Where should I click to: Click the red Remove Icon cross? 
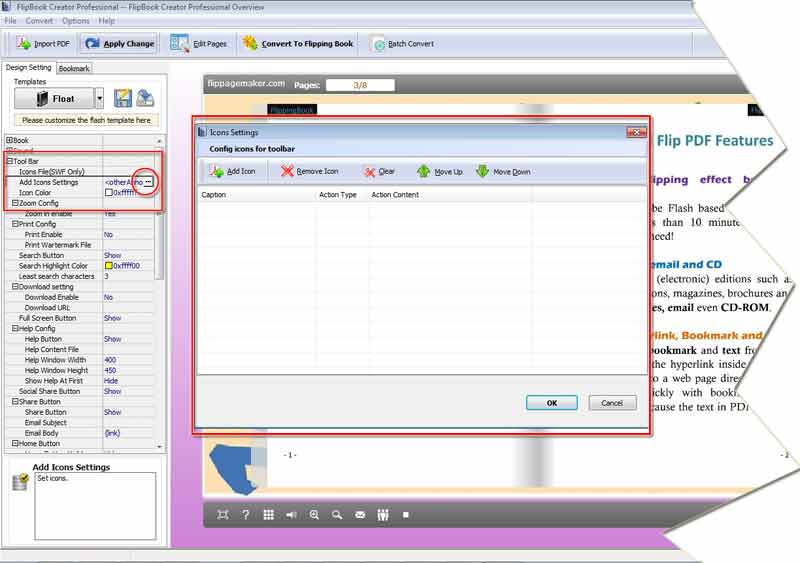[x=288, y=171]
